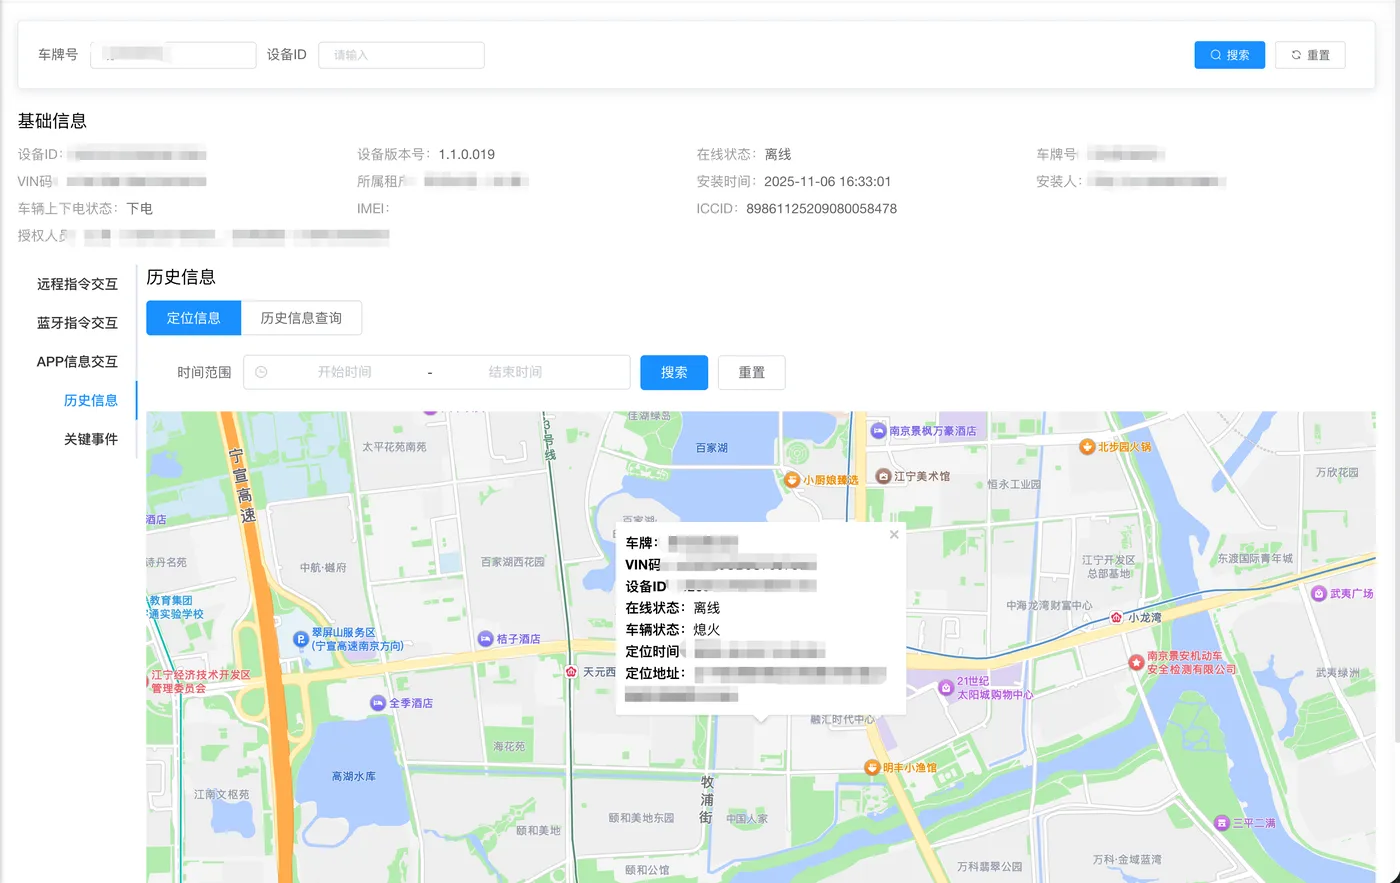The width and height of the screenshot is (1400, 883).
Task: Click the 武夷广场 shopping marker icon
Action: tap(1319, 593)
